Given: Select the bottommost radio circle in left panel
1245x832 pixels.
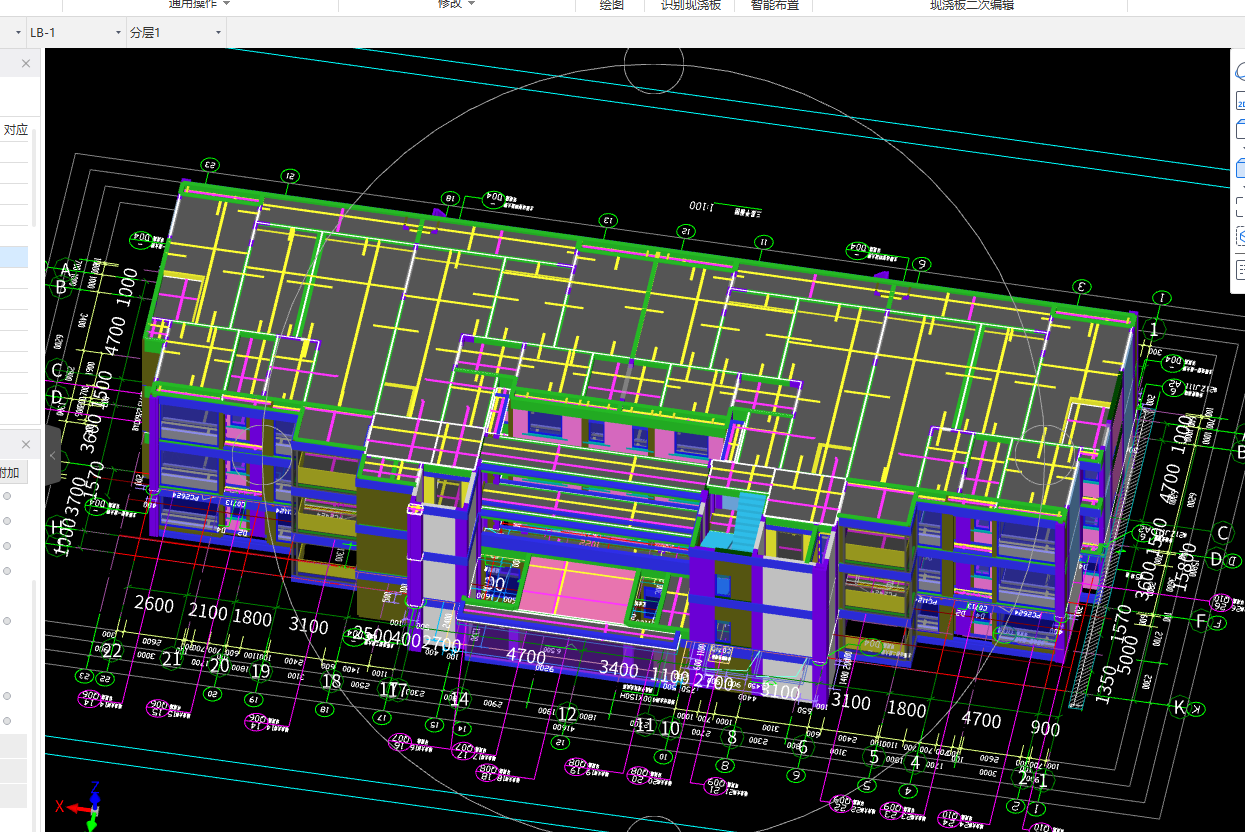Looking at the screenshot, I should pyautogui.click(x=7, y=720).
